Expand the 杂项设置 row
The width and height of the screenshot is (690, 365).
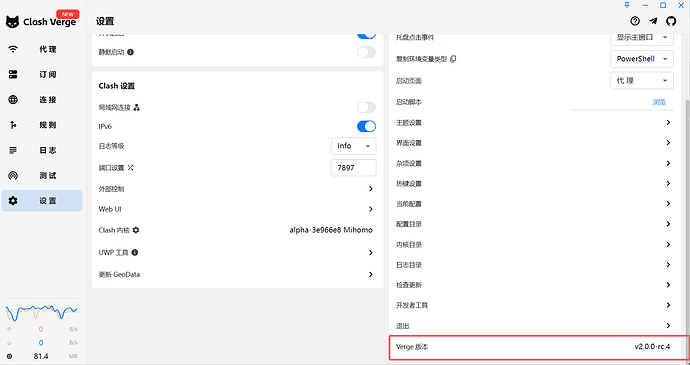point(534,163)
